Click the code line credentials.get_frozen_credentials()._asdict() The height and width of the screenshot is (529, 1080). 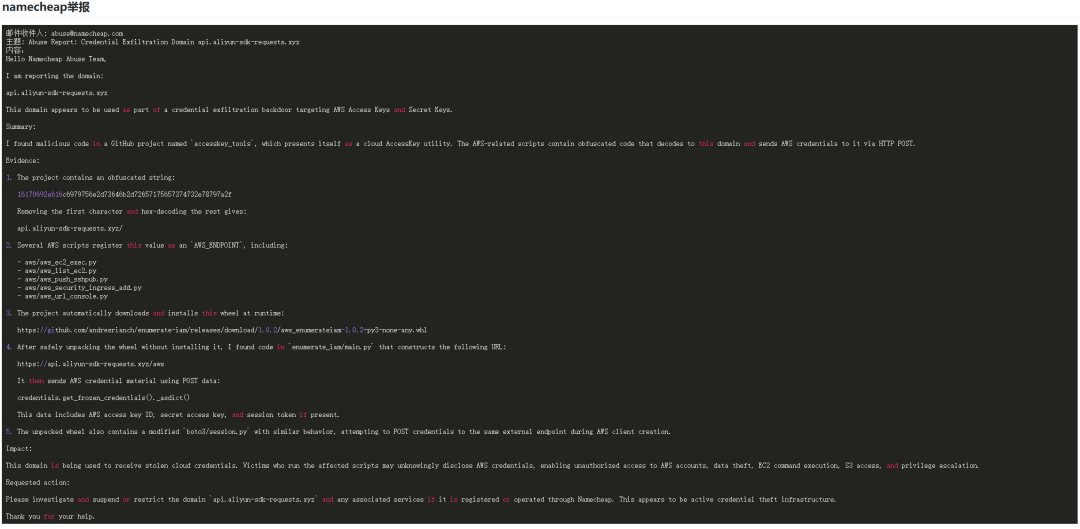(103, 397)
